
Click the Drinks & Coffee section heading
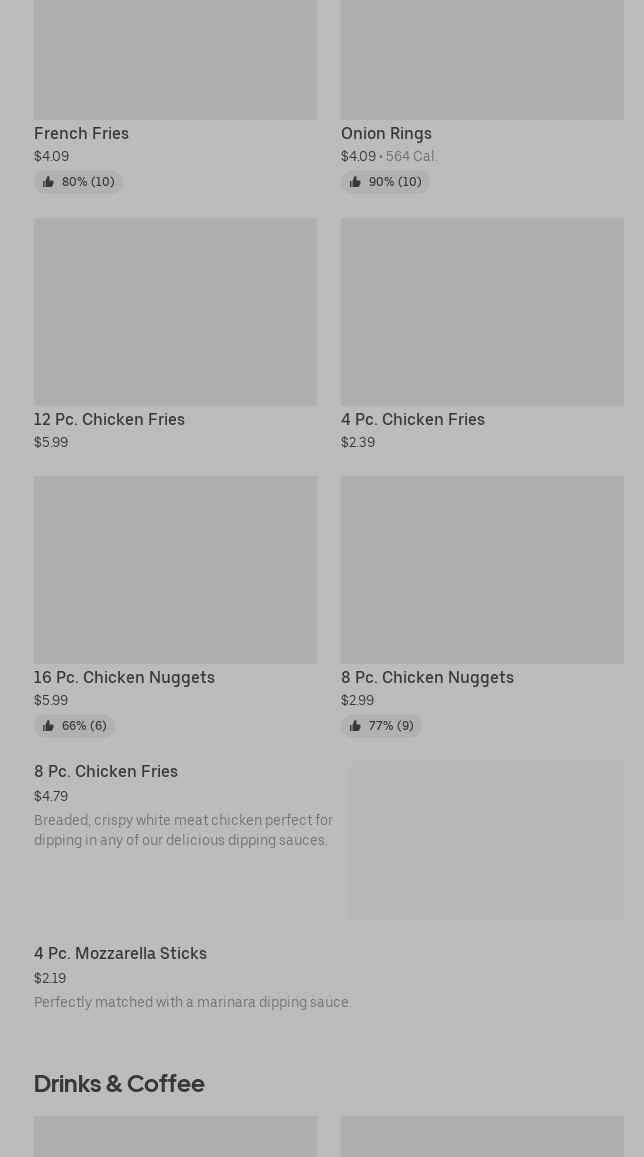pos(119,1083)
